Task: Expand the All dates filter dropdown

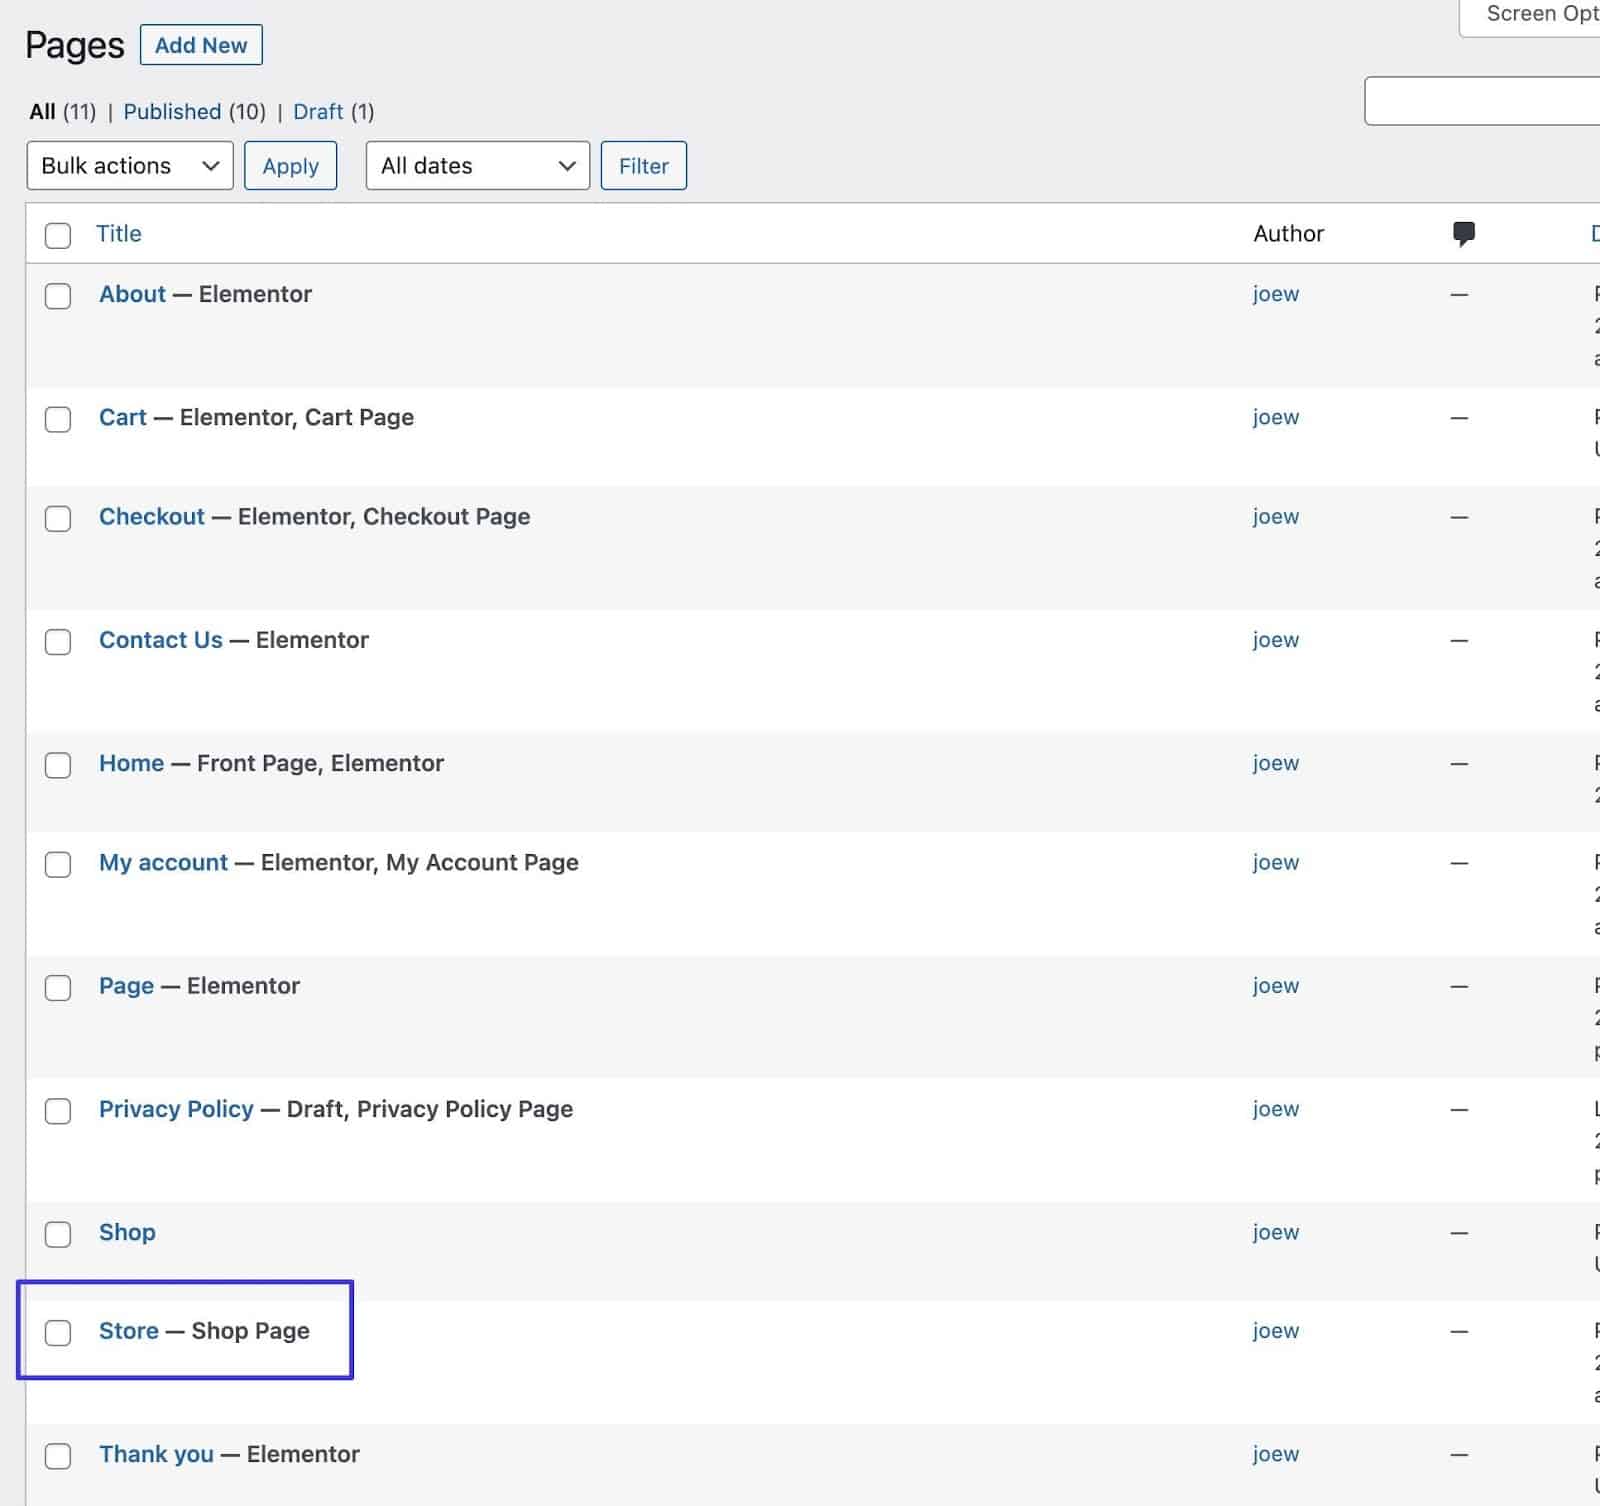Action: pos(477,166)
